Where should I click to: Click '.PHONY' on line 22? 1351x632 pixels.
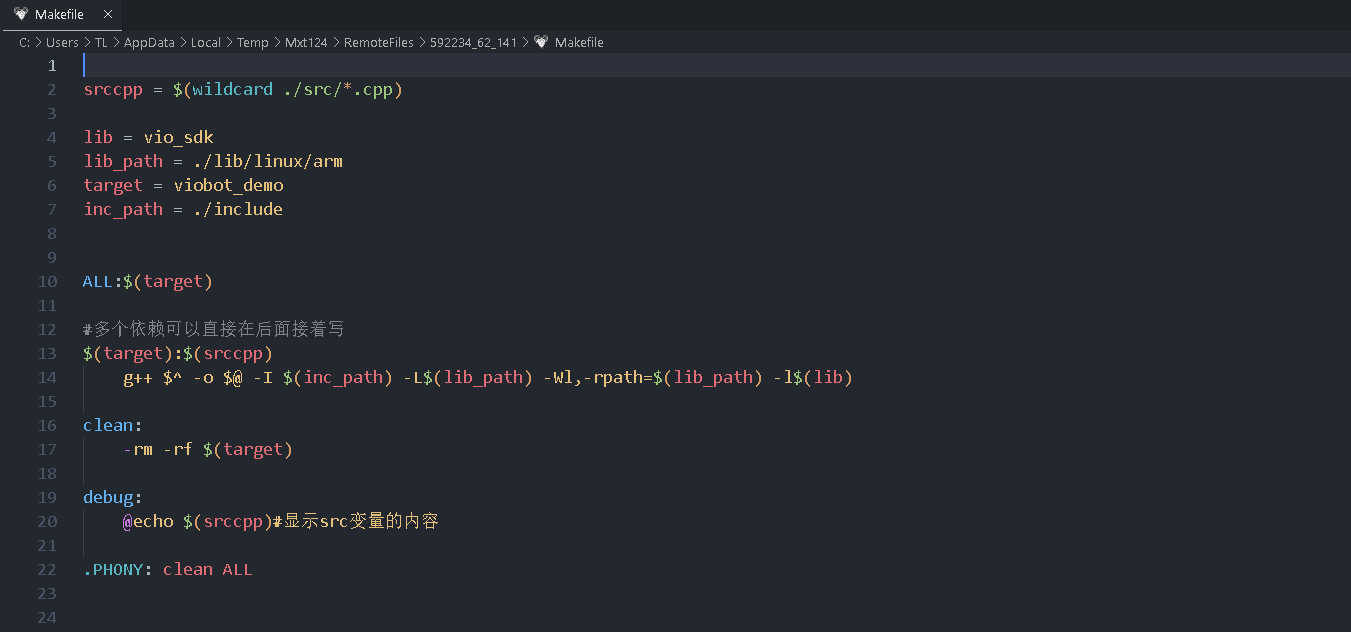(x=113, y=569)
